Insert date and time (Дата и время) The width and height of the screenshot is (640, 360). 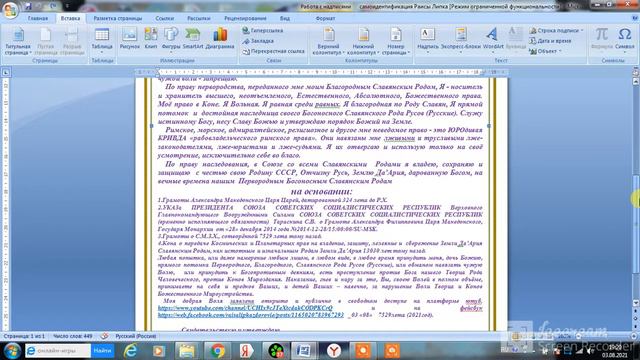click(550, 41)
